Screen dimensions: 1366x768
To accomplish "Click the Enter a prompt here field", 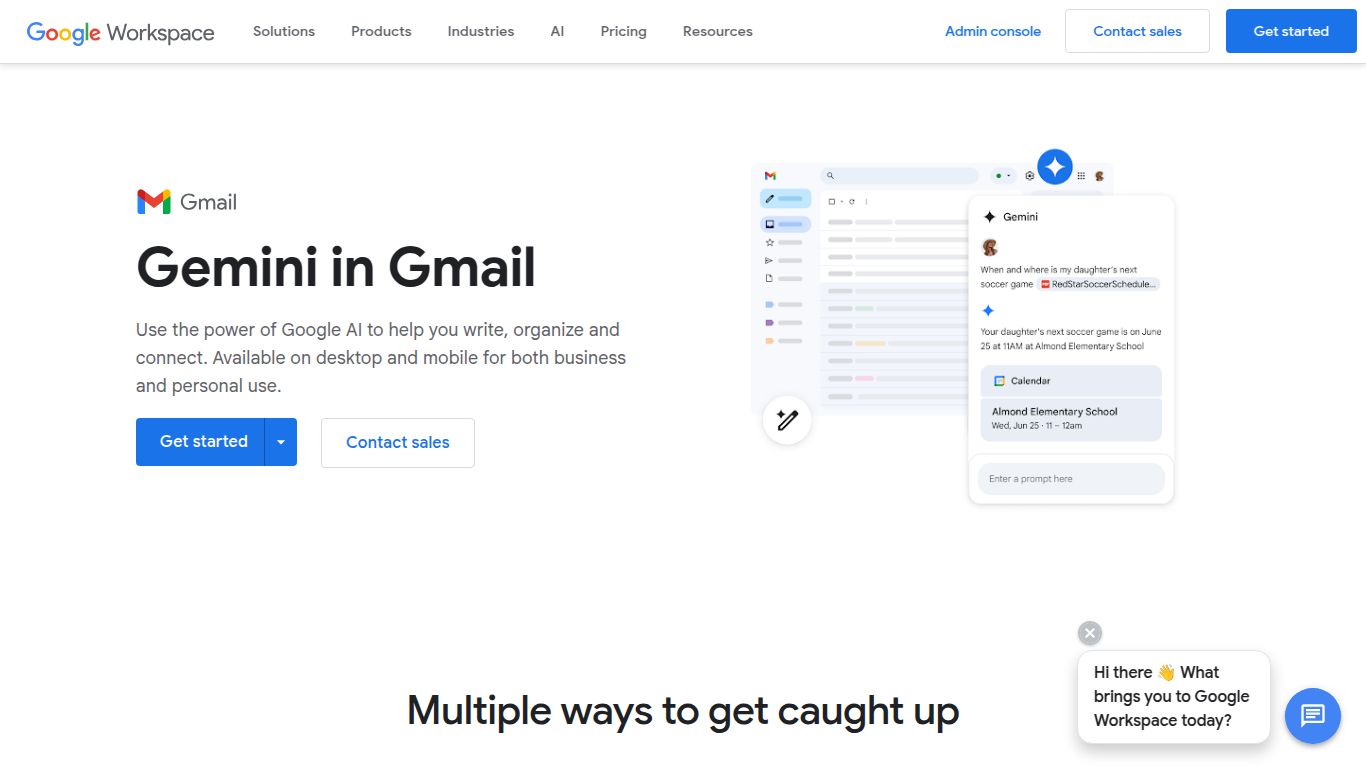I will click(1070, 478).
